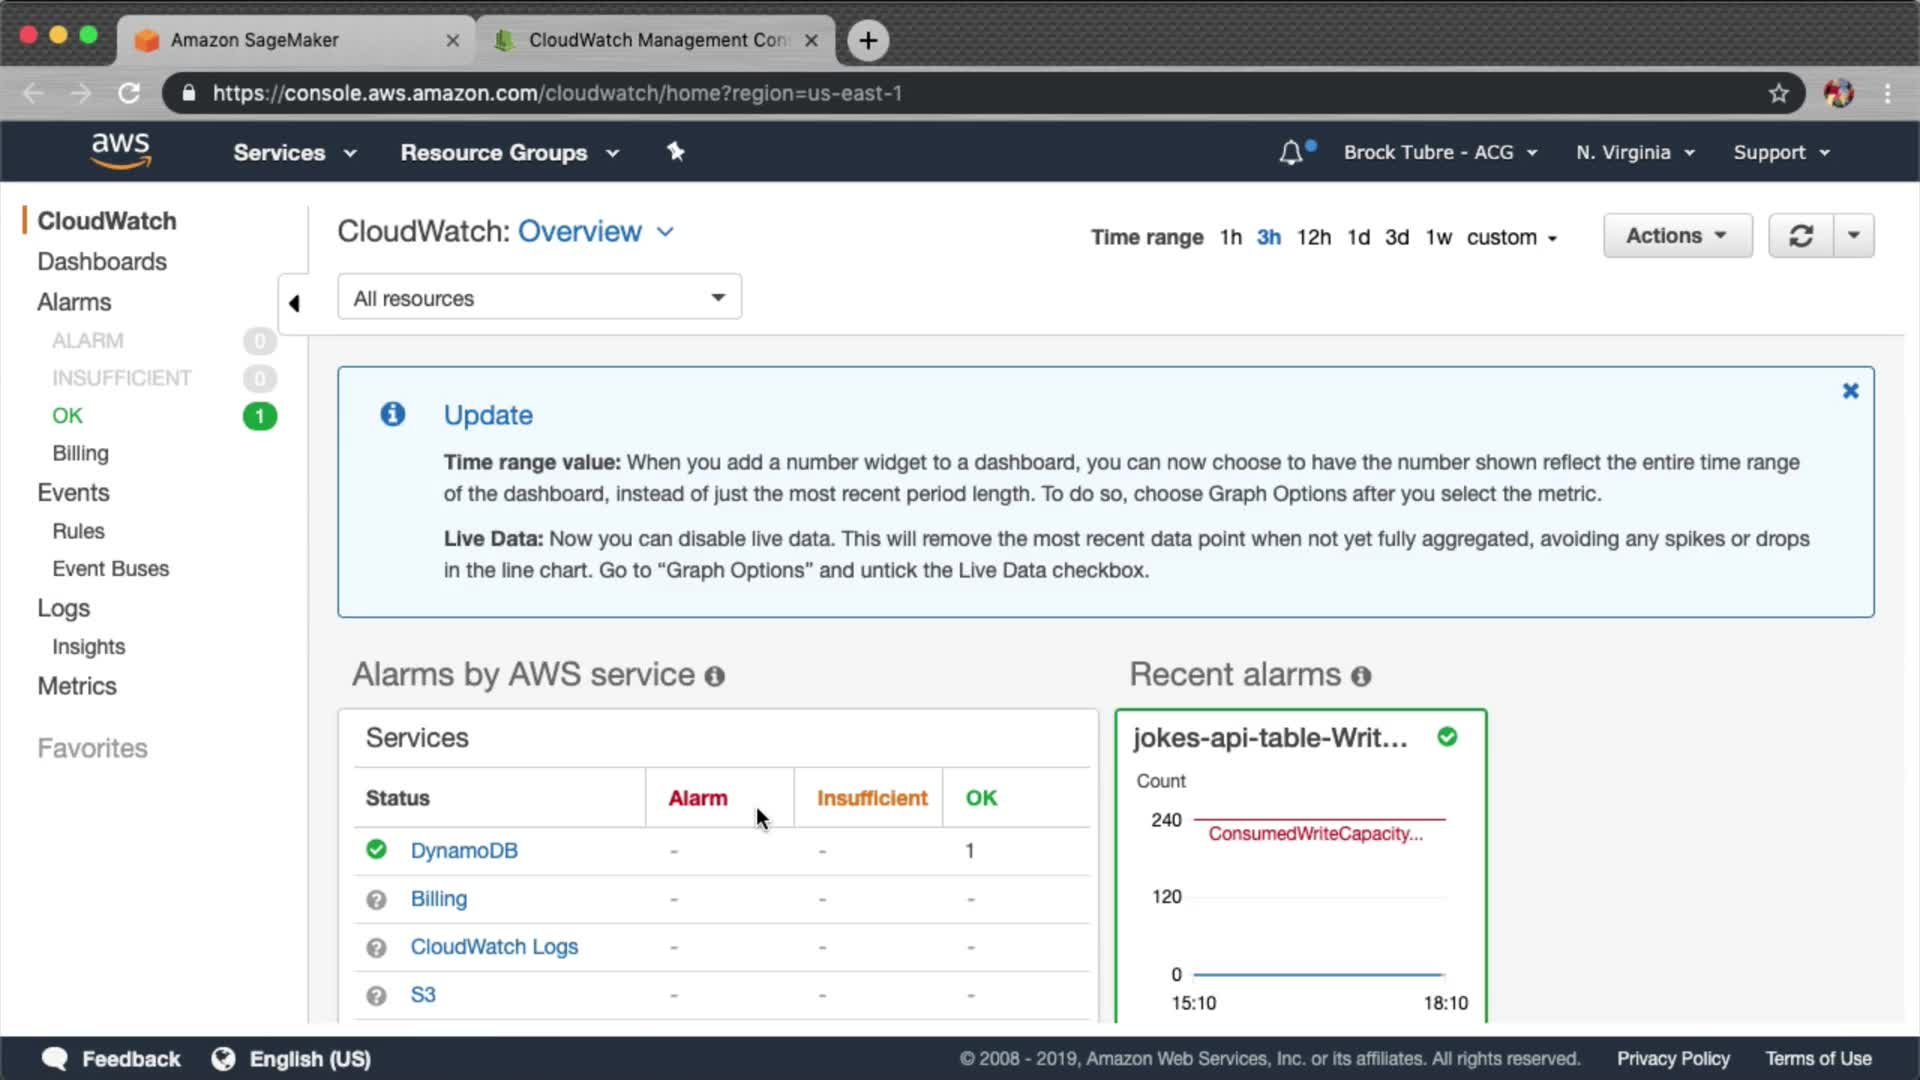This screenshot has height=1080, width=1920.
Task: Click the pin shortcut icon in navbar
Action: point(676,152)
